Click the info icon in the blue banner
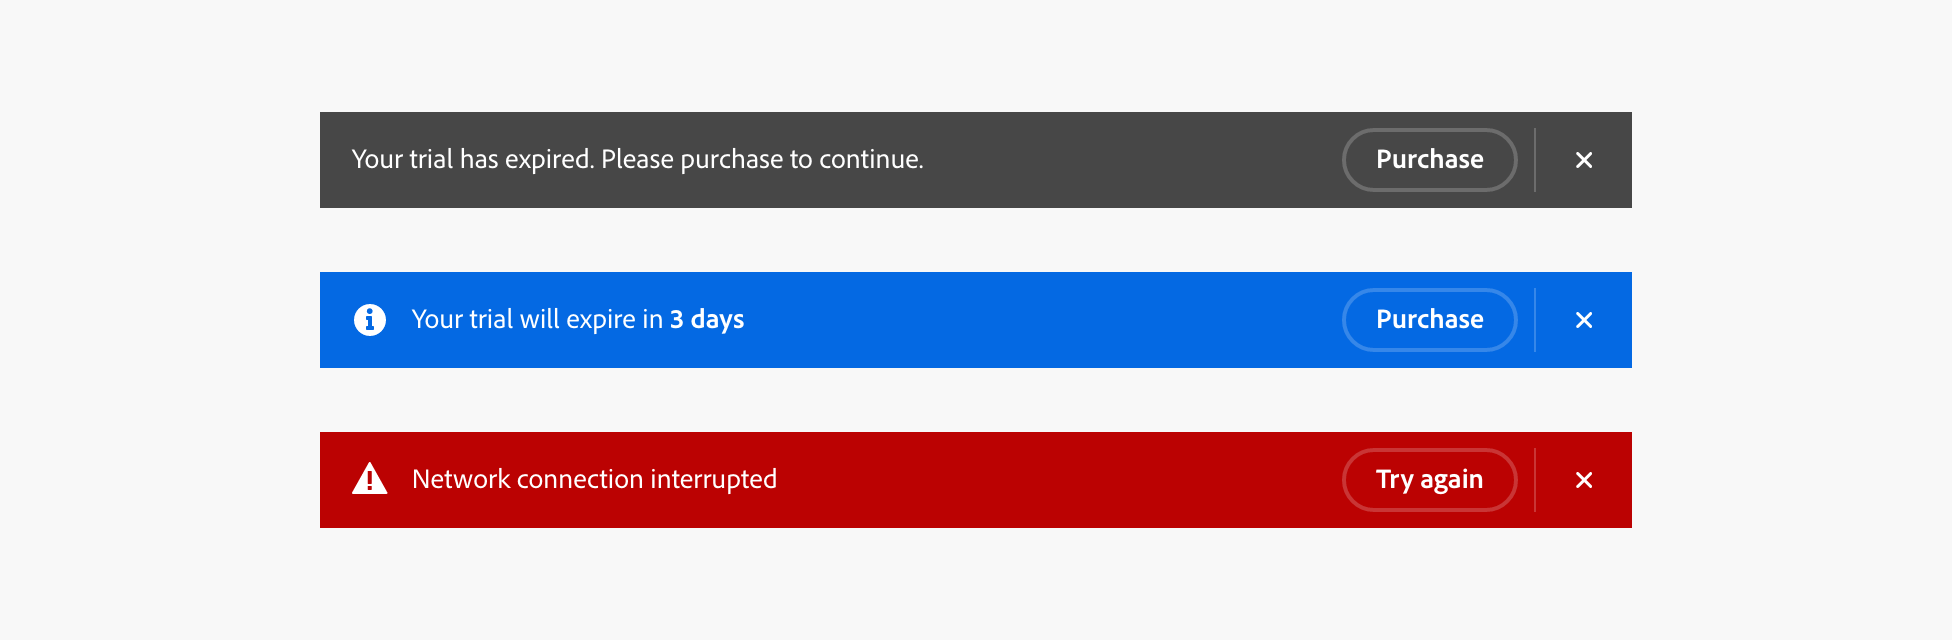1952x640 pixels. point(370,320)
